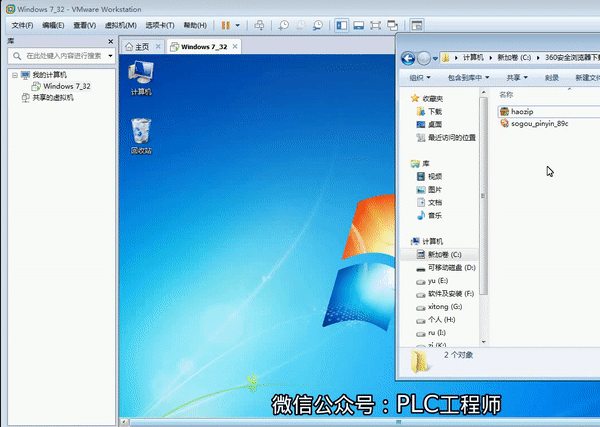Select the haozip file

[522, 112]
